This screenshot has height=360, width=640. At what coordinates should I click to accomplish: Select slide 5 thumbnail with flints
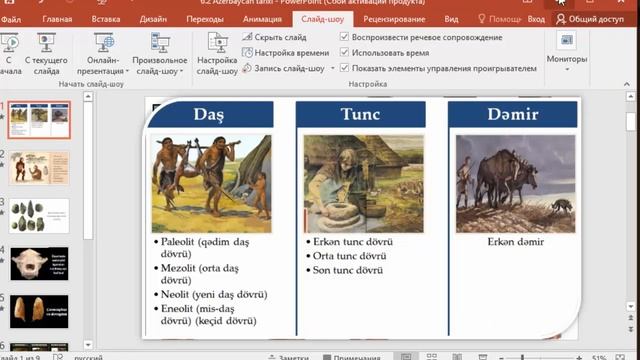click(x=39, y=311)
